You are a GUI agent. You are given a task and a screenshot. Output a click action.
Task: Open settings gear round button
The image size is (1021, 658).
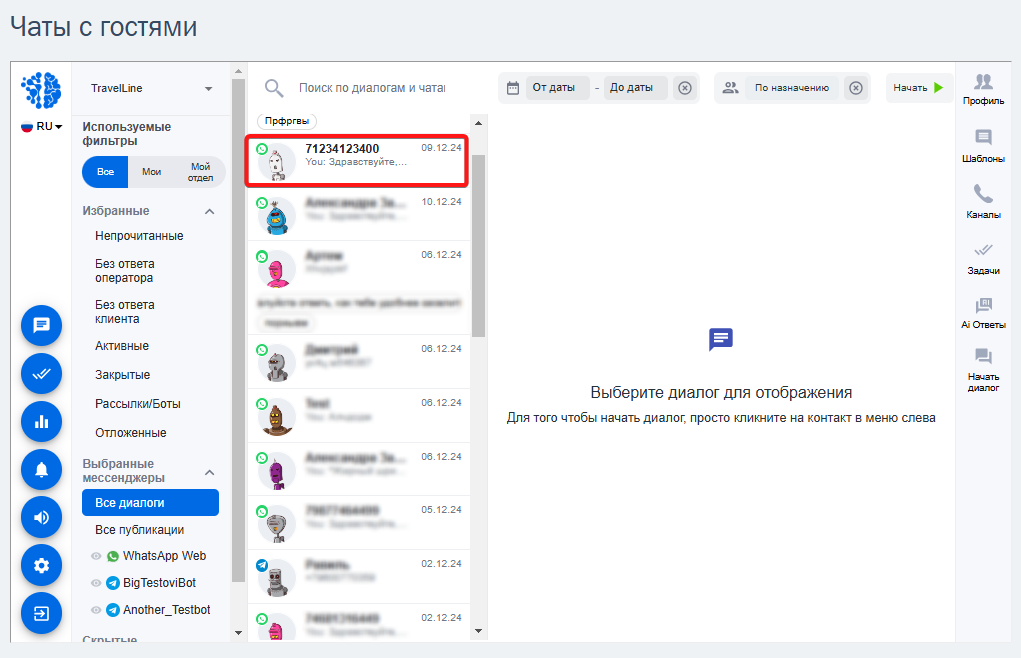point(42,565)
